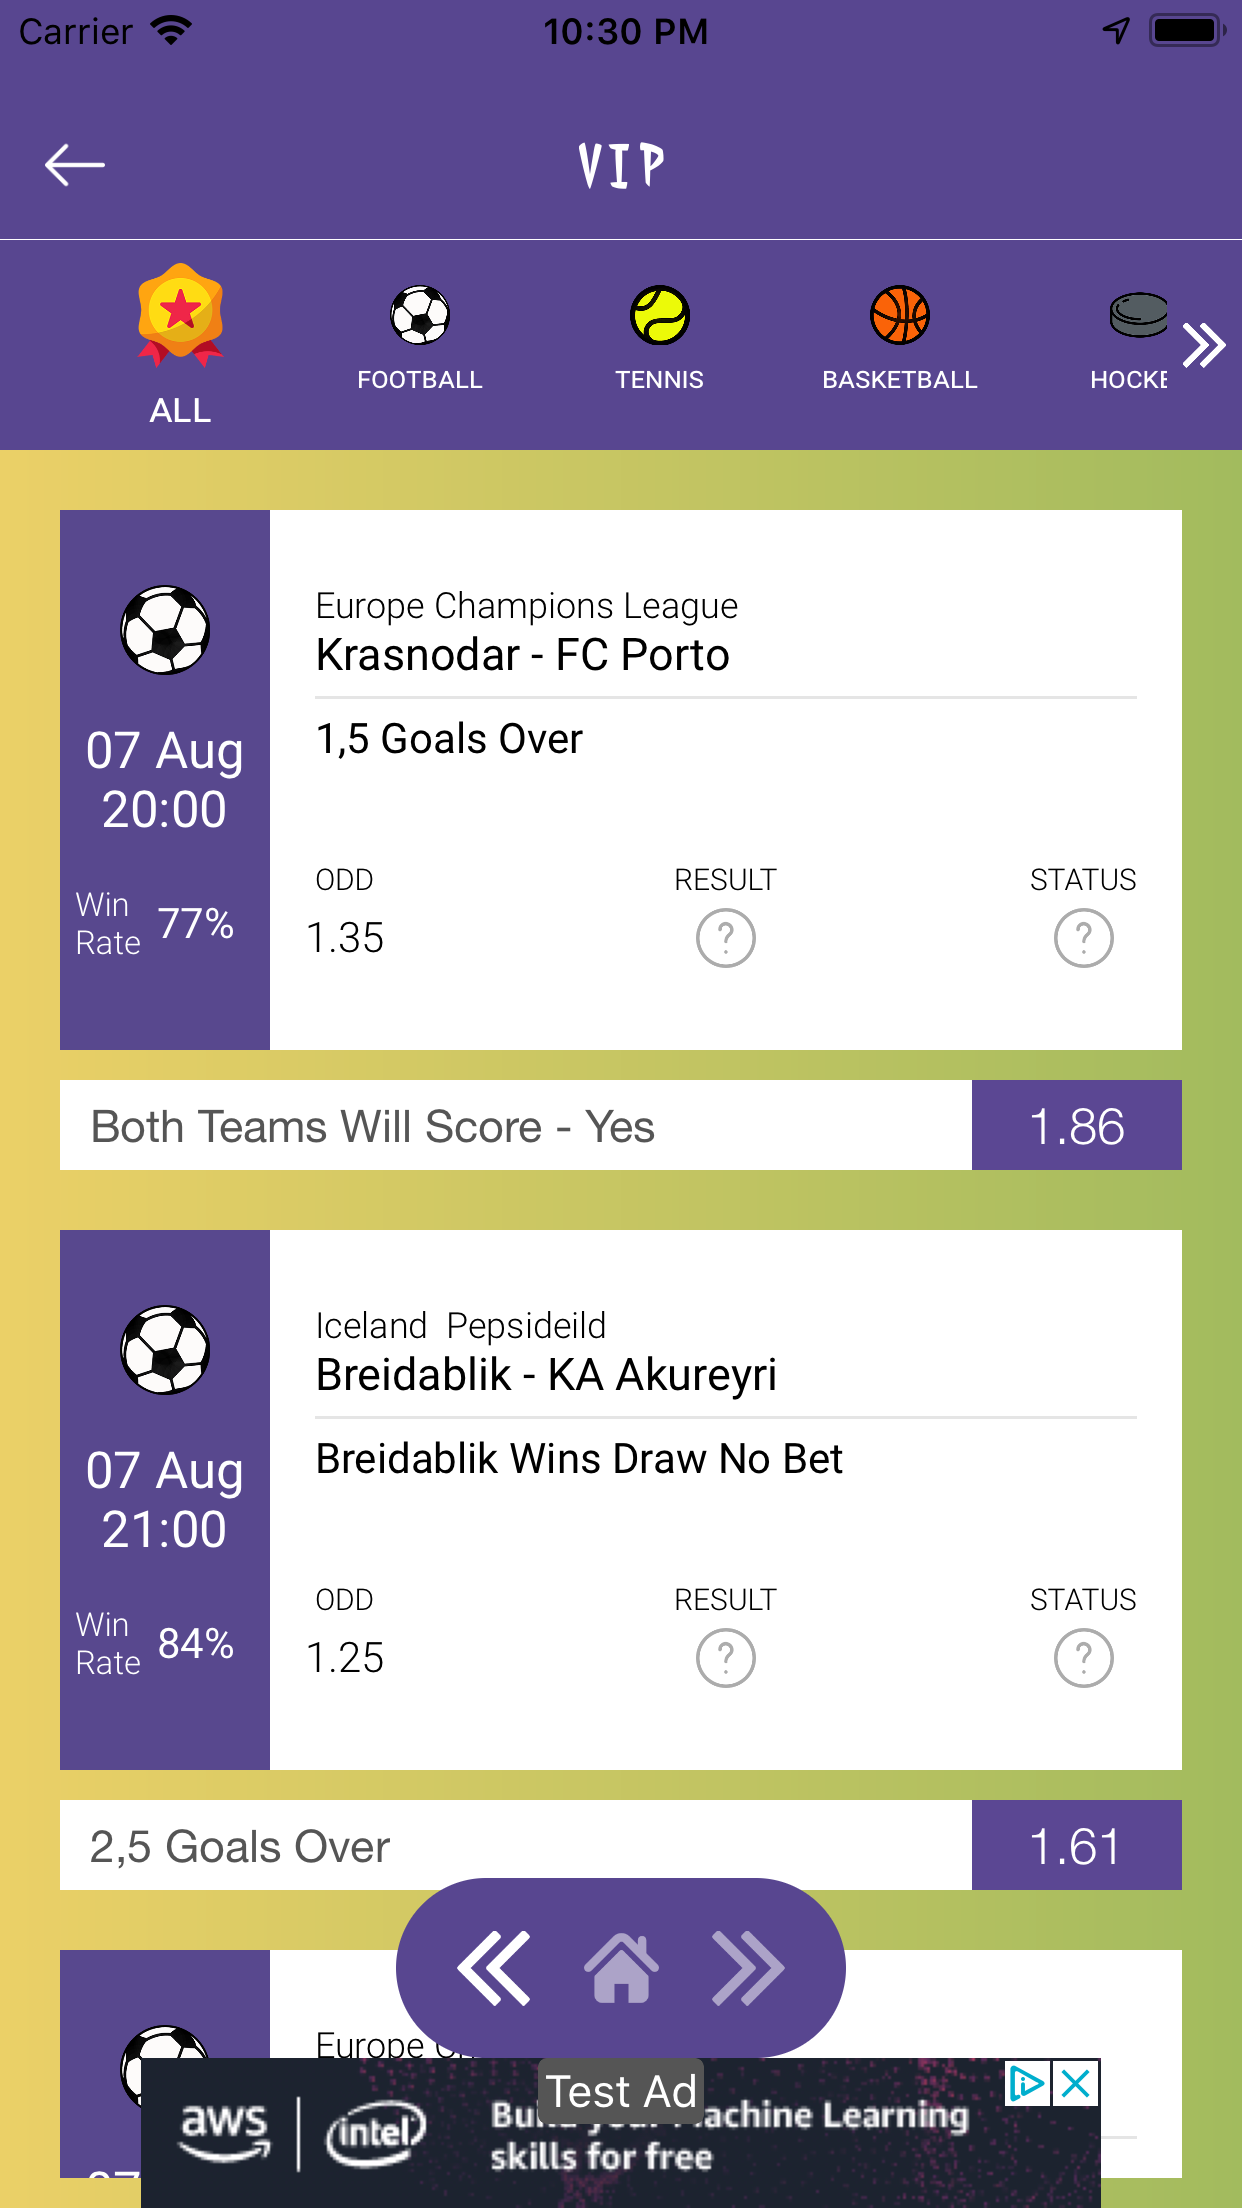The image size is (1242, 2208).
Task: Go to previous page with double-left arrows
Action: [493, 1968]
